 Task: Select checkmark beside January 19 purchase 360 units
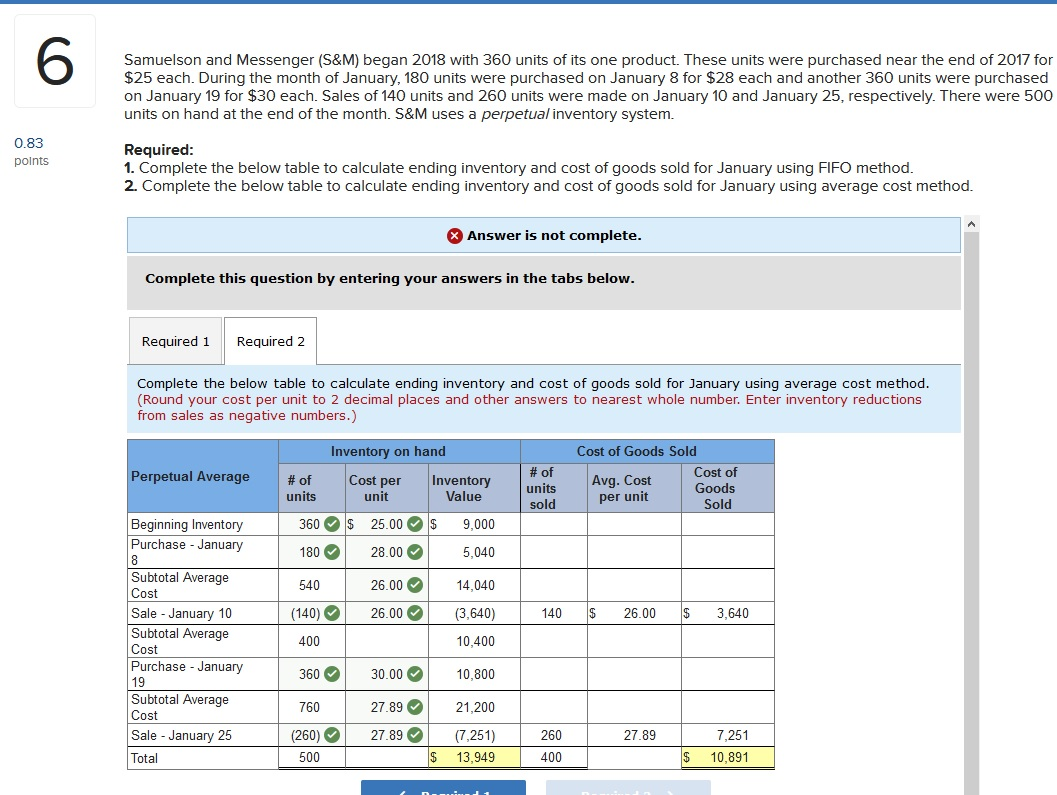click(x=332, y=674)
